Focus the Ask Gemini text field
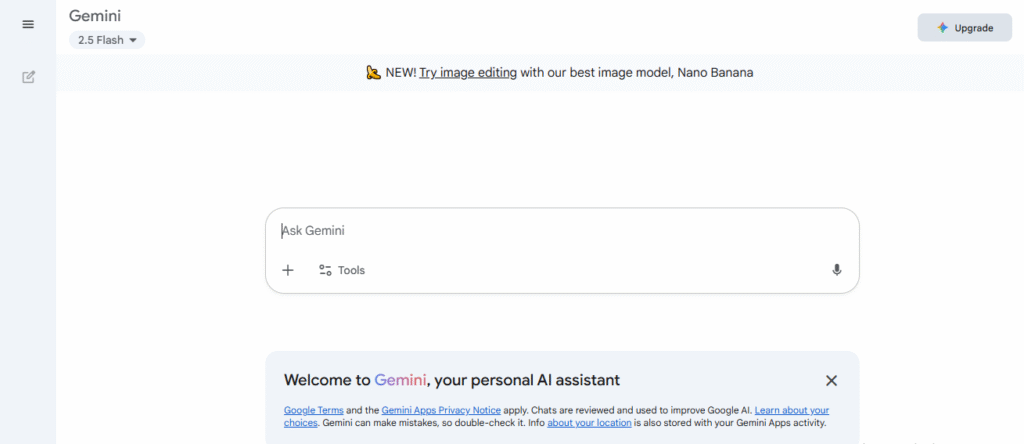This screenshot has width=1024, height=444. [560, 231]
